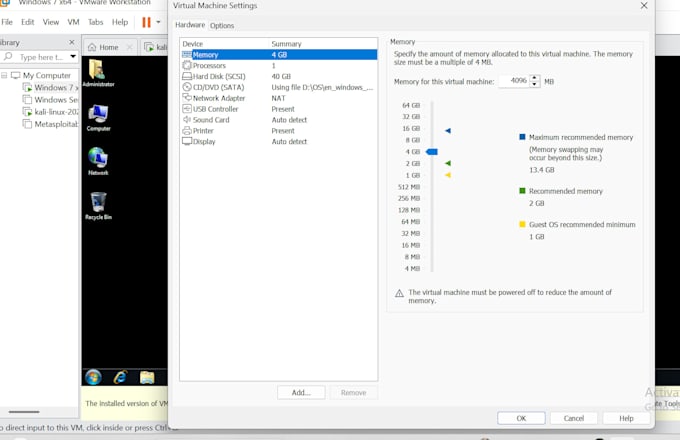Click the 512 MB label on memory scale
The width and height of the screenshot is (680, 440).
point(409,187)
